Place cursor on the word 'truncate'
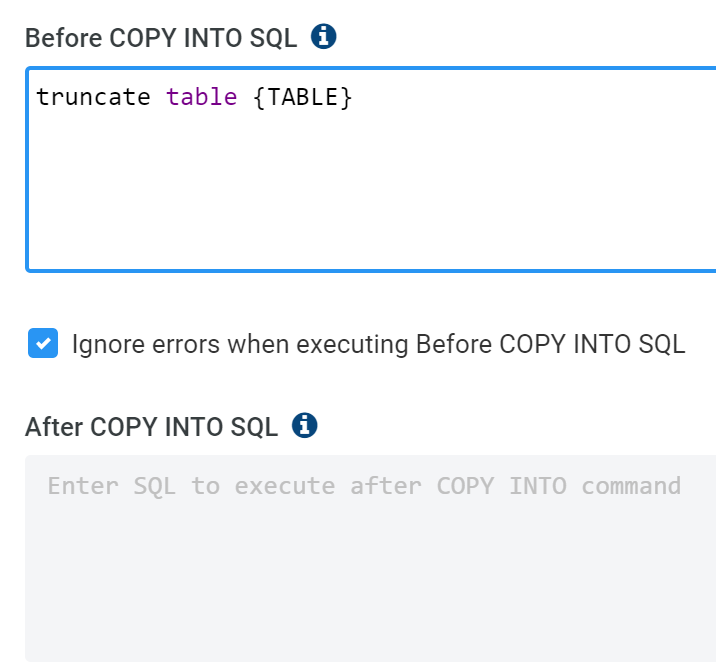The height and width of the screenshot is (669, 716). tap(93, 97)
